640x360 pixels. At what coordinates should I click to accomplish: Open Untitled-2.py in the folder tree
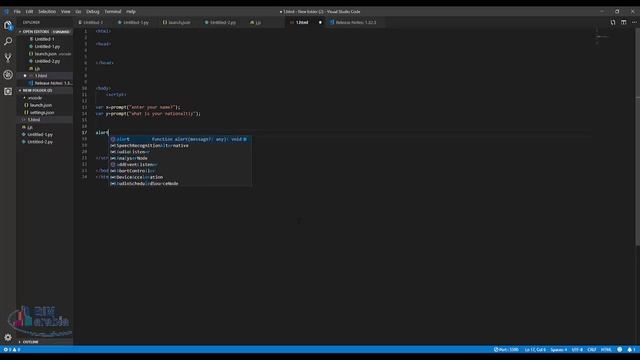(x=44, y=142)
